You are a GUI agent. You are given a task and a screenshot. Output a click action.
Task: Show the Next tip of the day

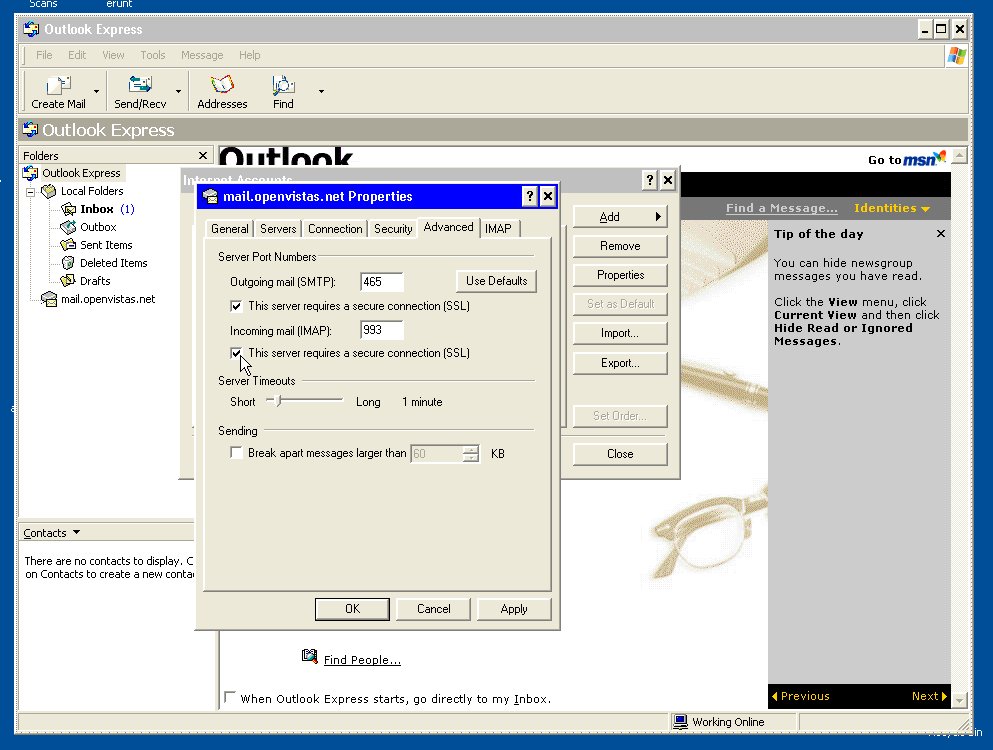(929, 696)
